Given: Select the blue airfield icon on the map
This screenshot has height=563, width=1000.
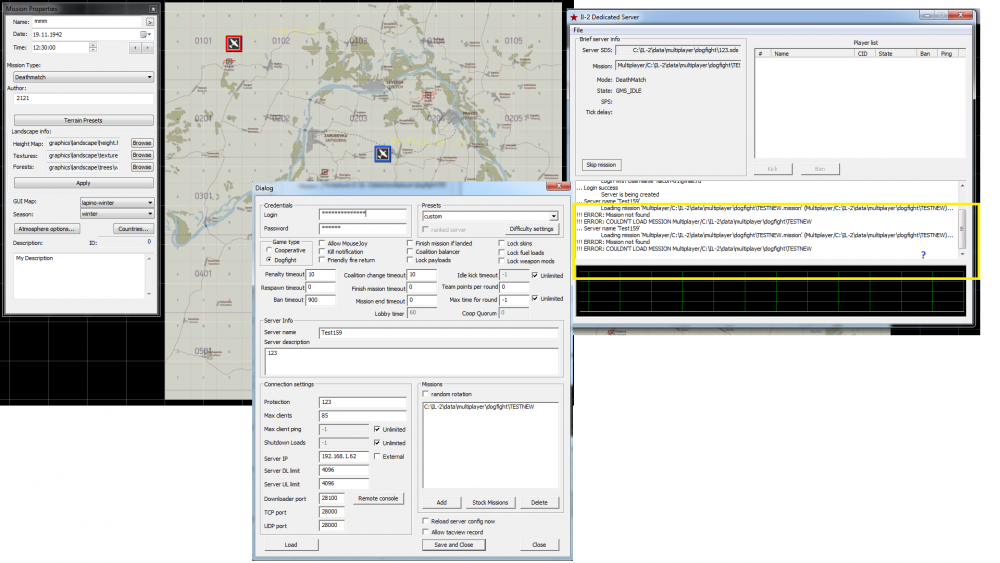Looking at the screenshot, I should pos(382,153).
